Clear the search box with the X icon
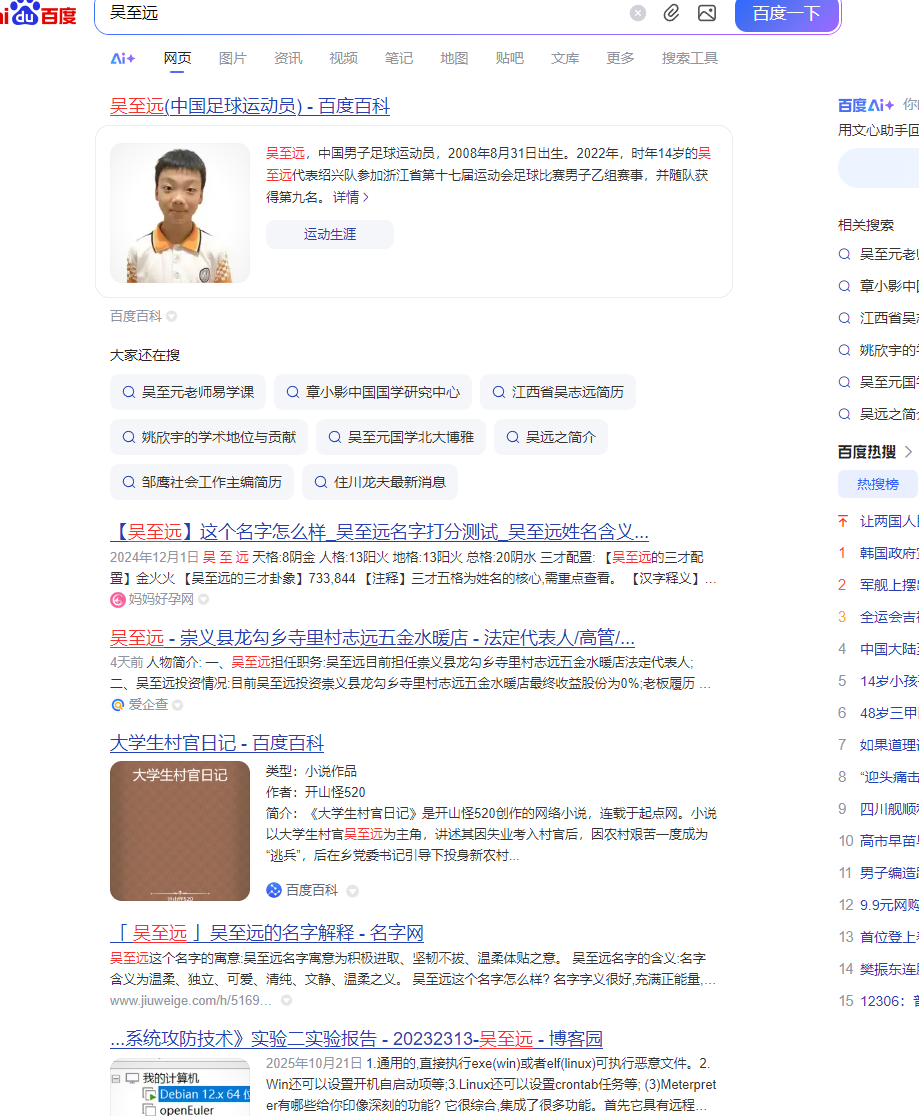Viewport: 919px width, 1116px height. [x=638, y=13]
